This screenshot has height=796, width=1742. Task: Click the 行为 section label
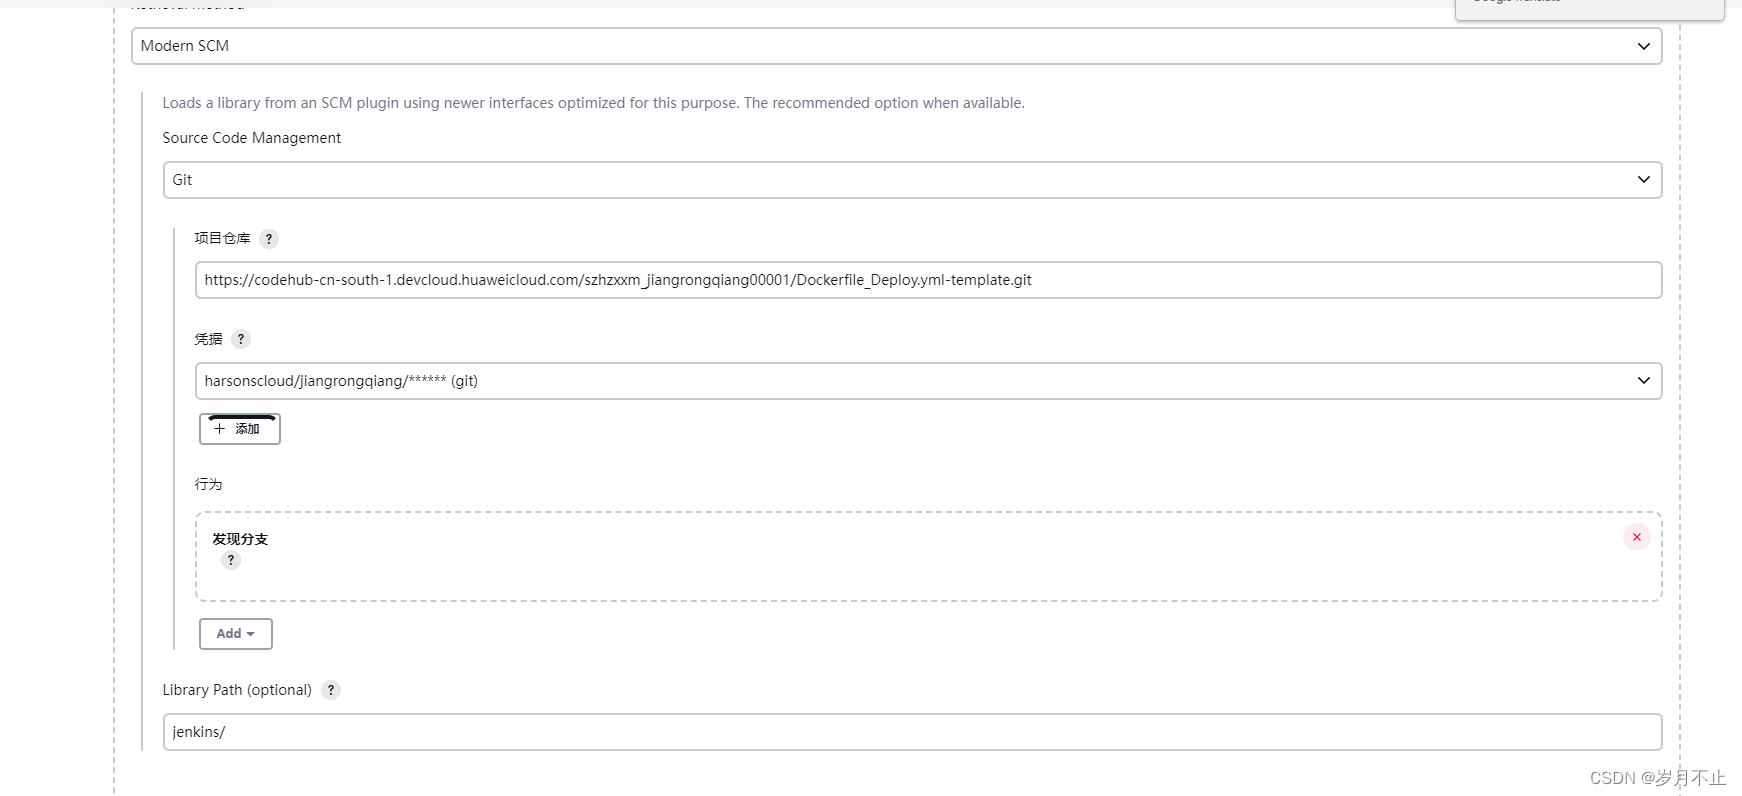pyautogui.click(x=208, y=484)
